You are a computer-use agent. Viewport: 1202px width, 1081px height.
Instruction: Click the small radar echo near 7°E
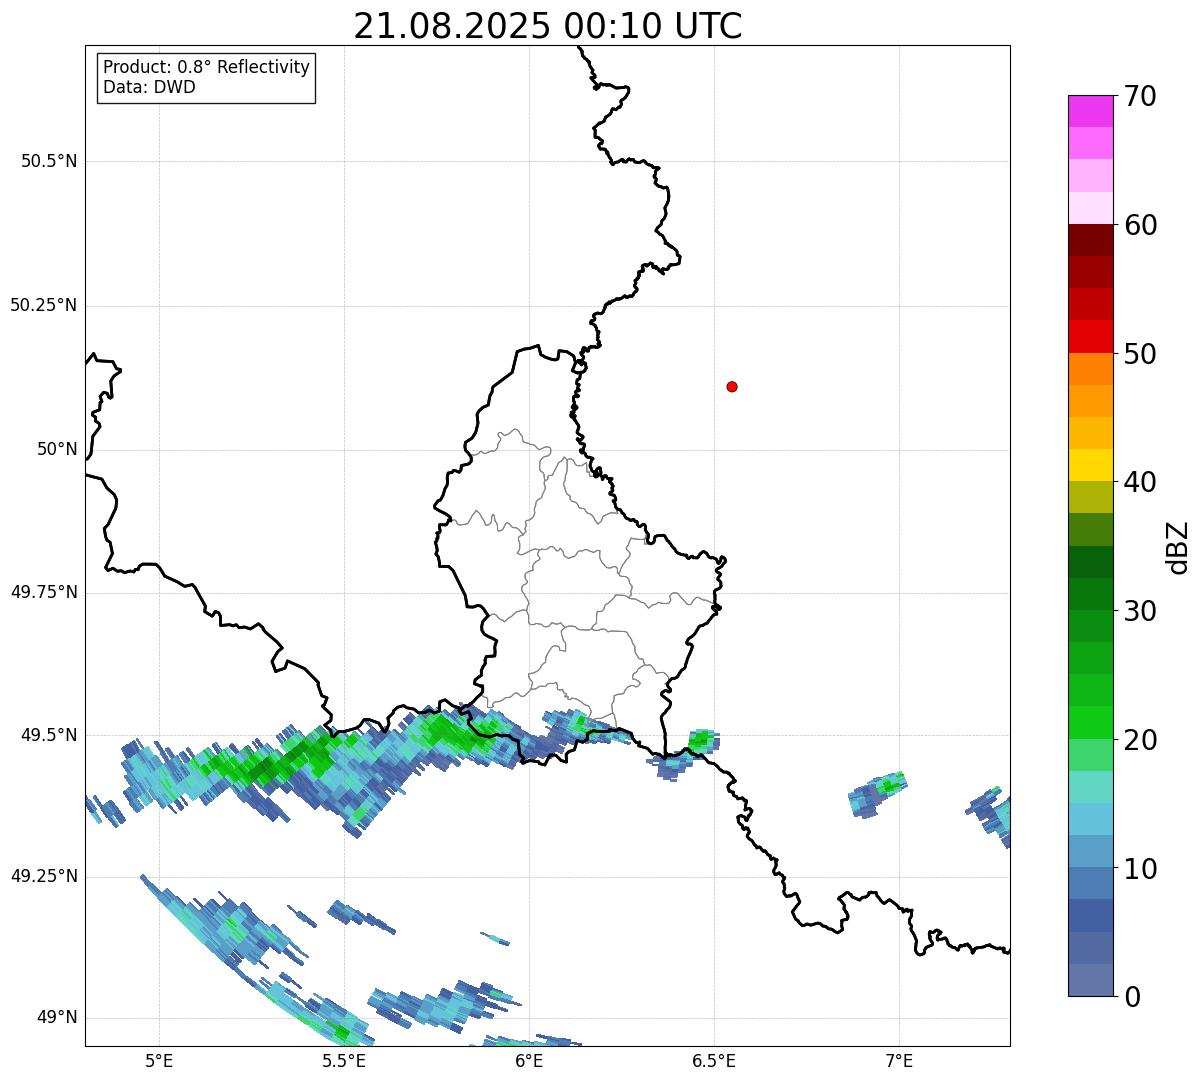click(x=877, y=794)
